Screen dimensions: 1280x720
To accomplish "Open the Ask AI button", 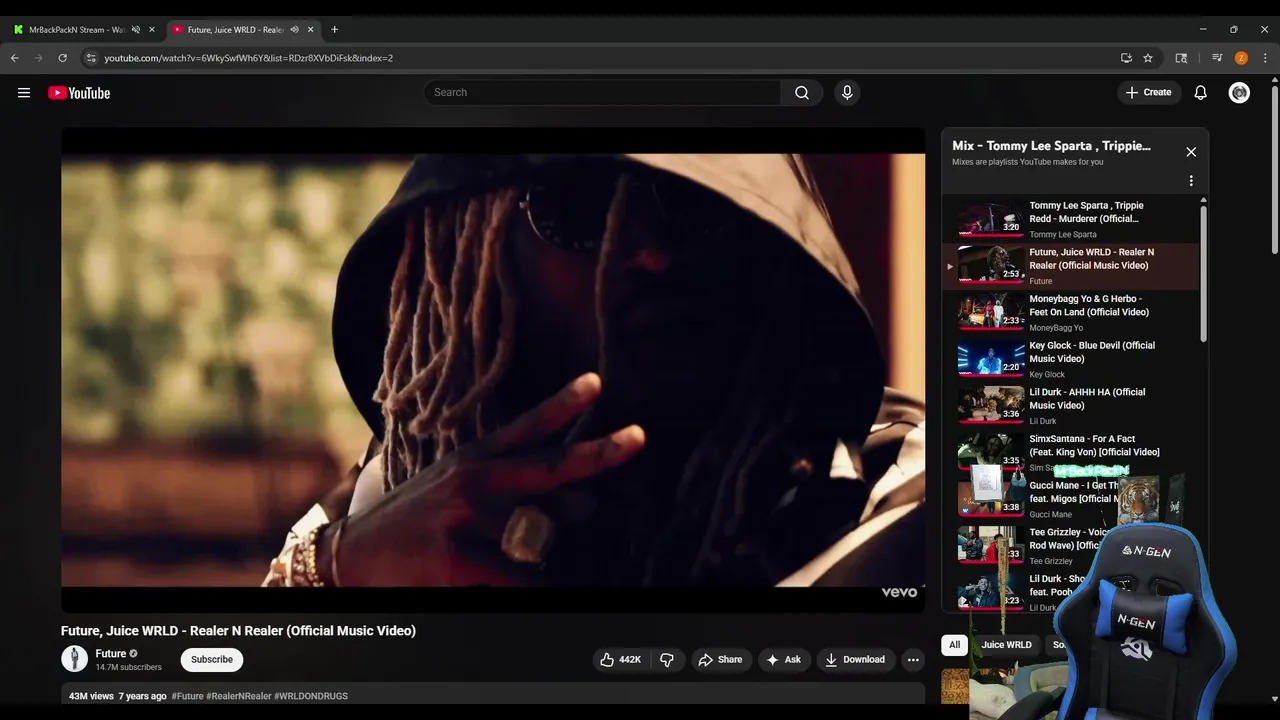I will (x=783, y=660).
